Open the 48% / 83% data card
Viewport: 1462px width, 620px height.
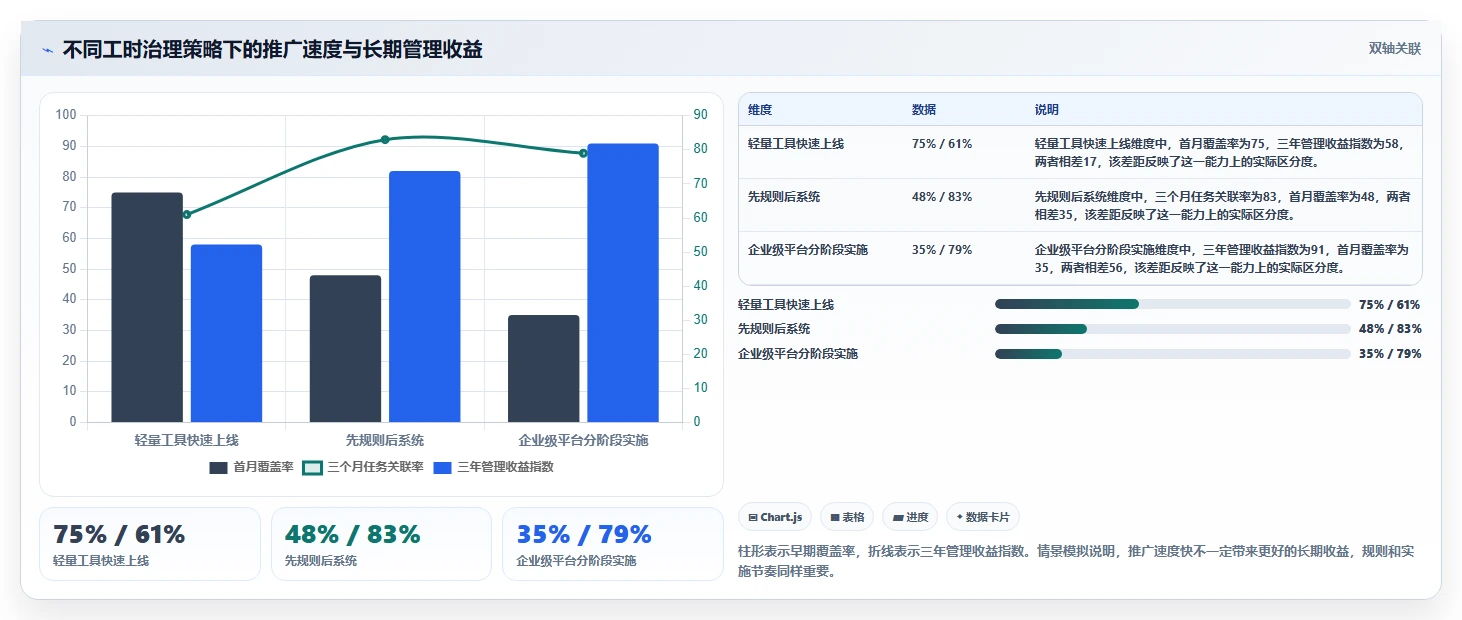coord(381,544)
